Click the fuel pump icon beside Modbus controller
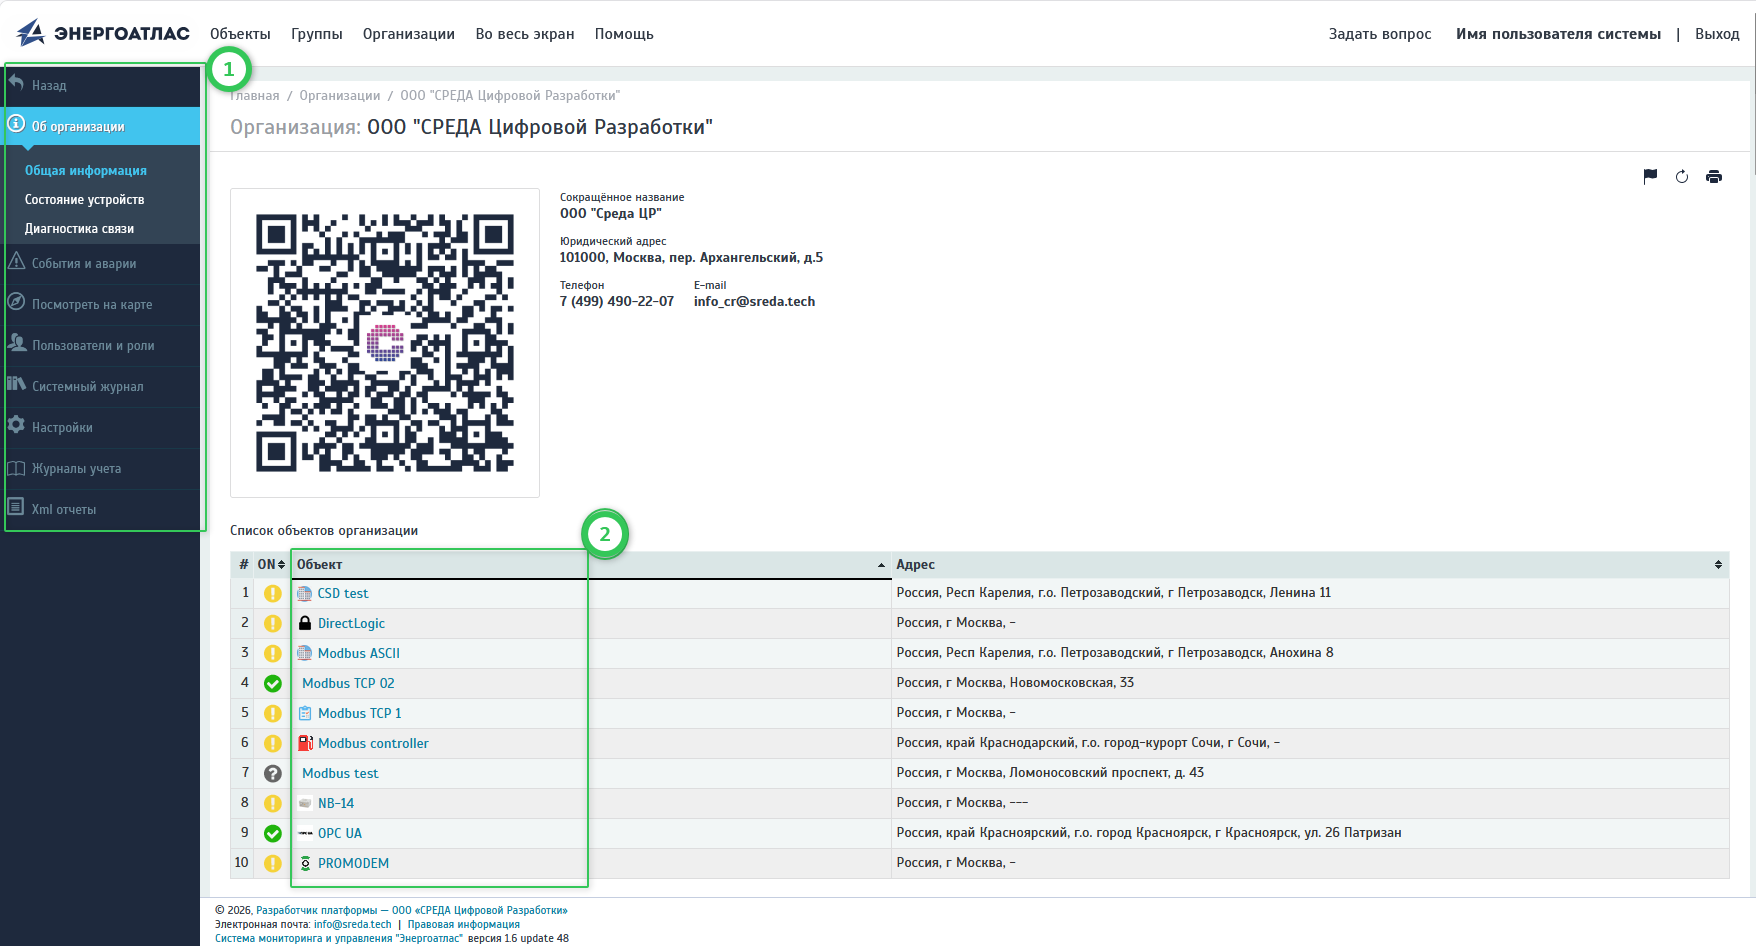The image size is (1756, 946). (305, 743)
